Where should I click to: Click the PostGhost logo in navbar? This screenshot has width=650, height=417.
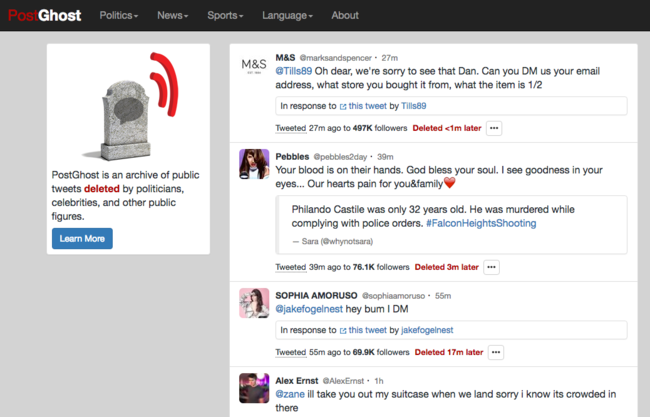[x=45, y=16]
